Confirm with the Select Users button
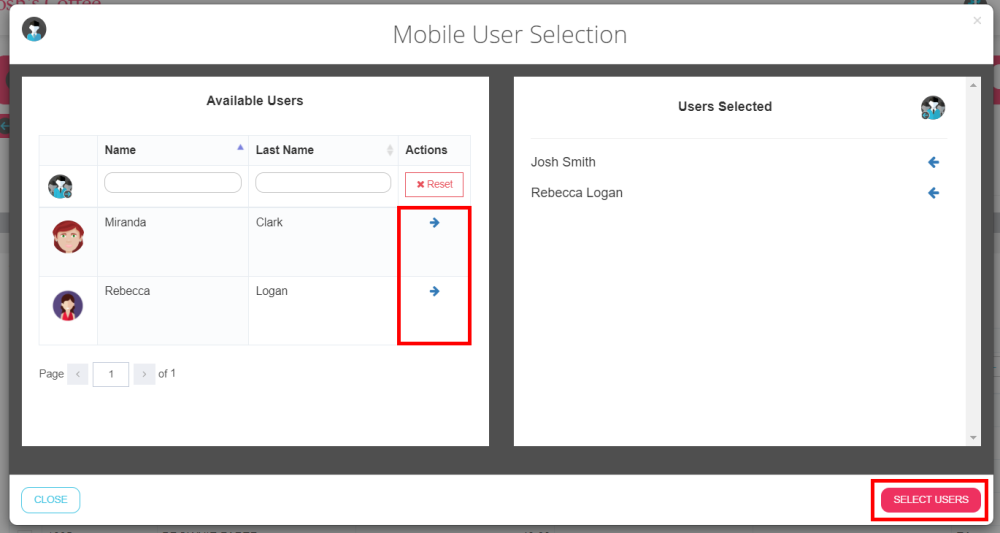The width and height of the screenshot is (1000, 533). pos(930,500)
